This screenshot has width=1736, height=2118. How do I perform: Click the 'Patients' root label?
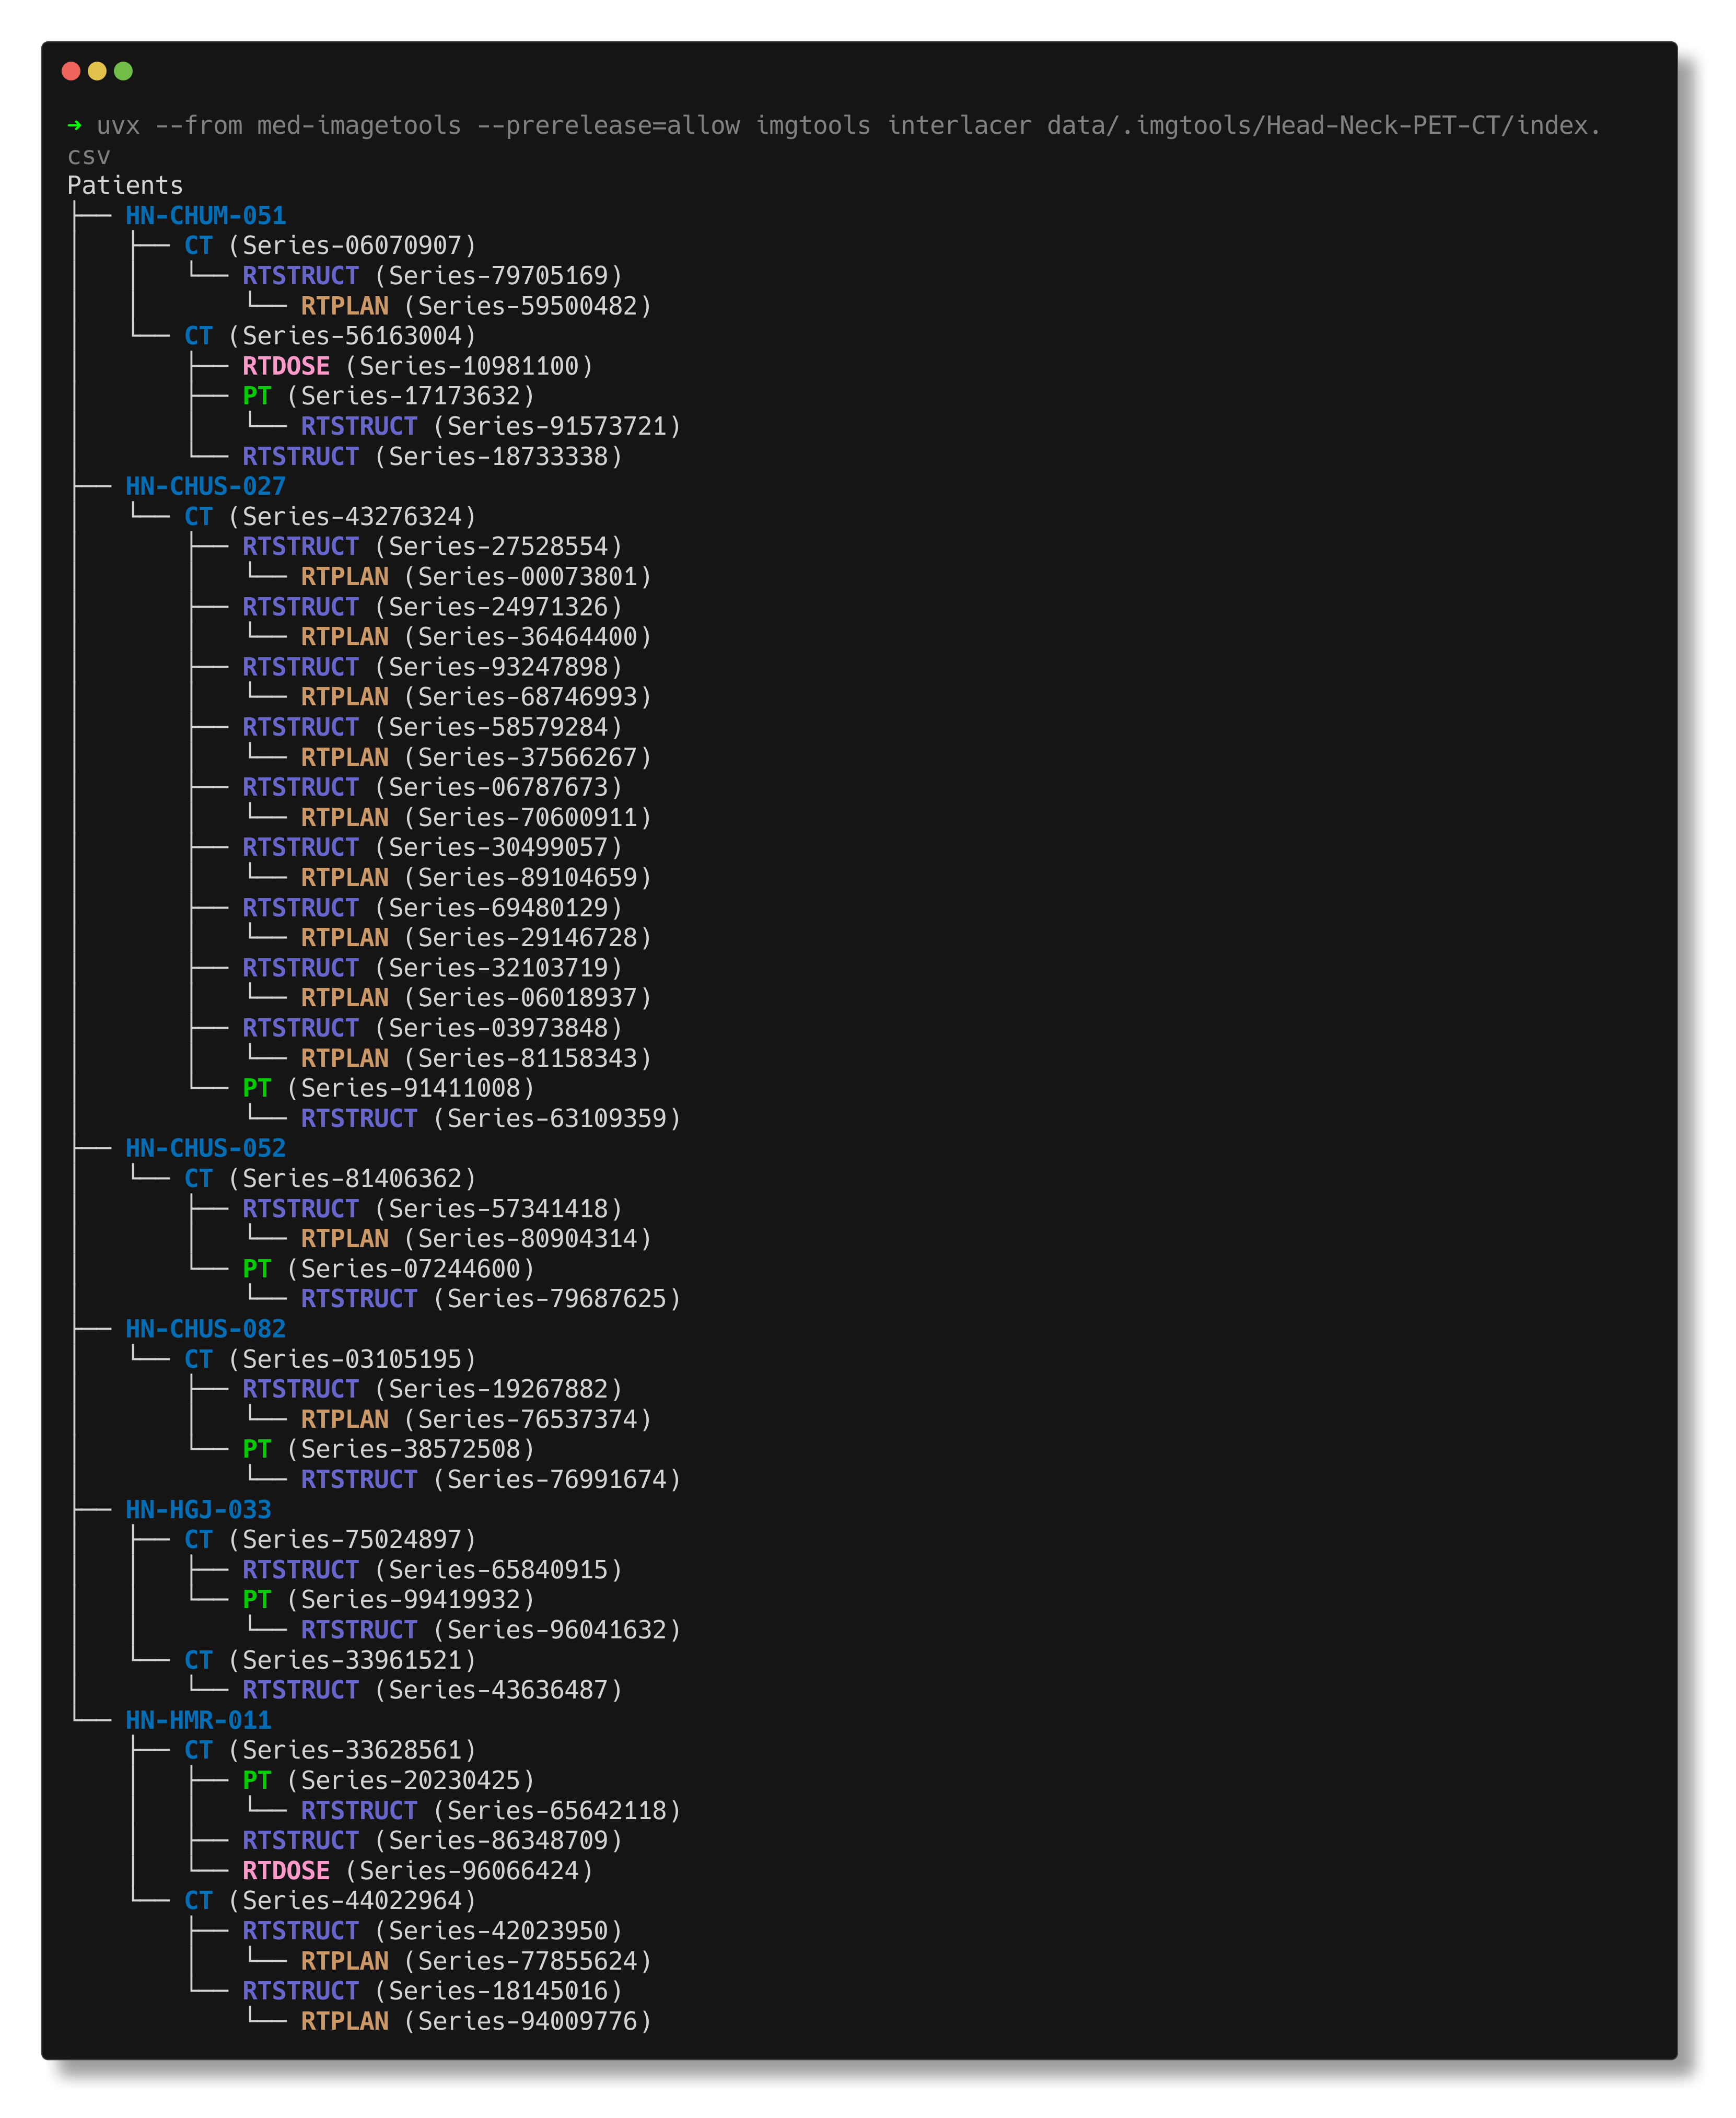tap(125, 186)
